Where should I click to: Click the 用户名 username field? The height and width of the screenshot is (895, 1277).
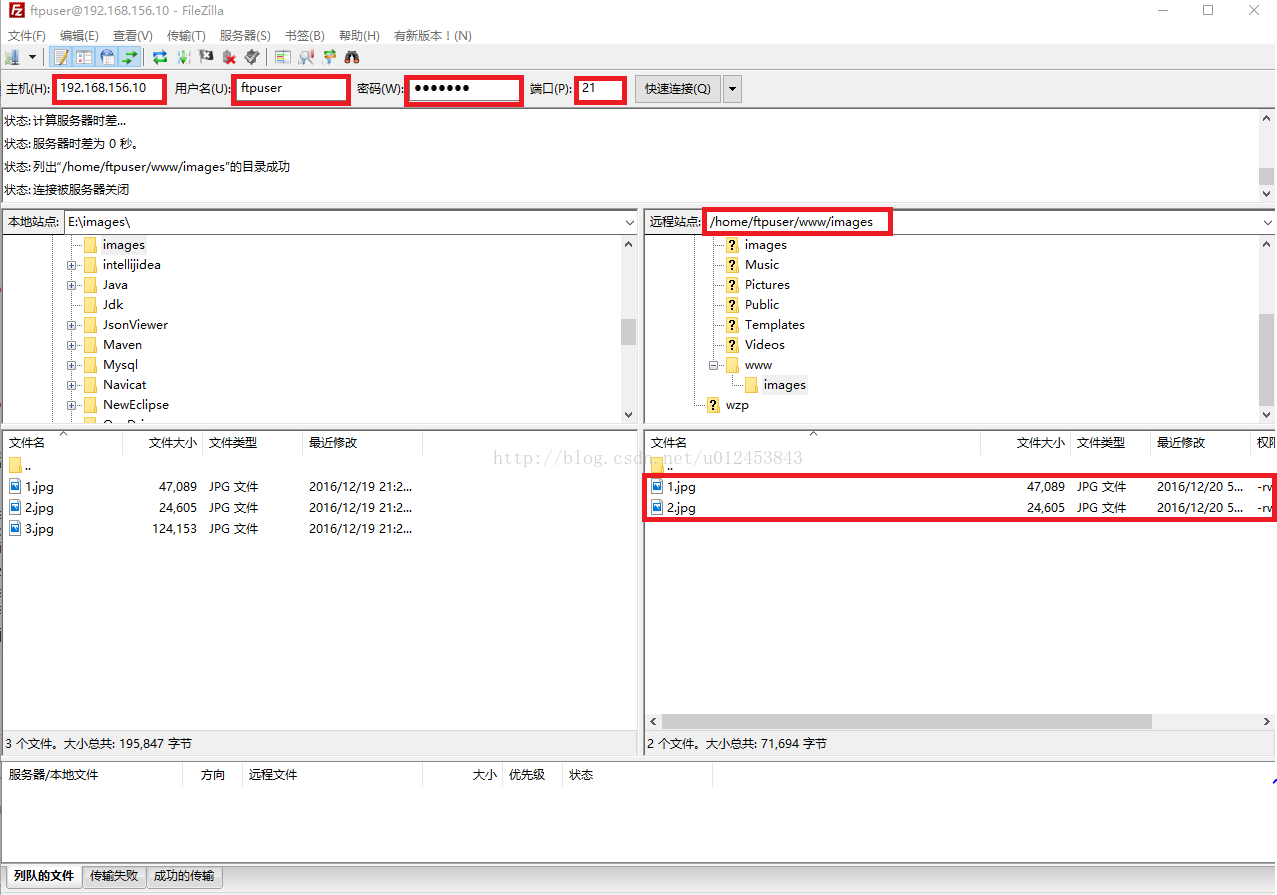[x=291, y=88]
